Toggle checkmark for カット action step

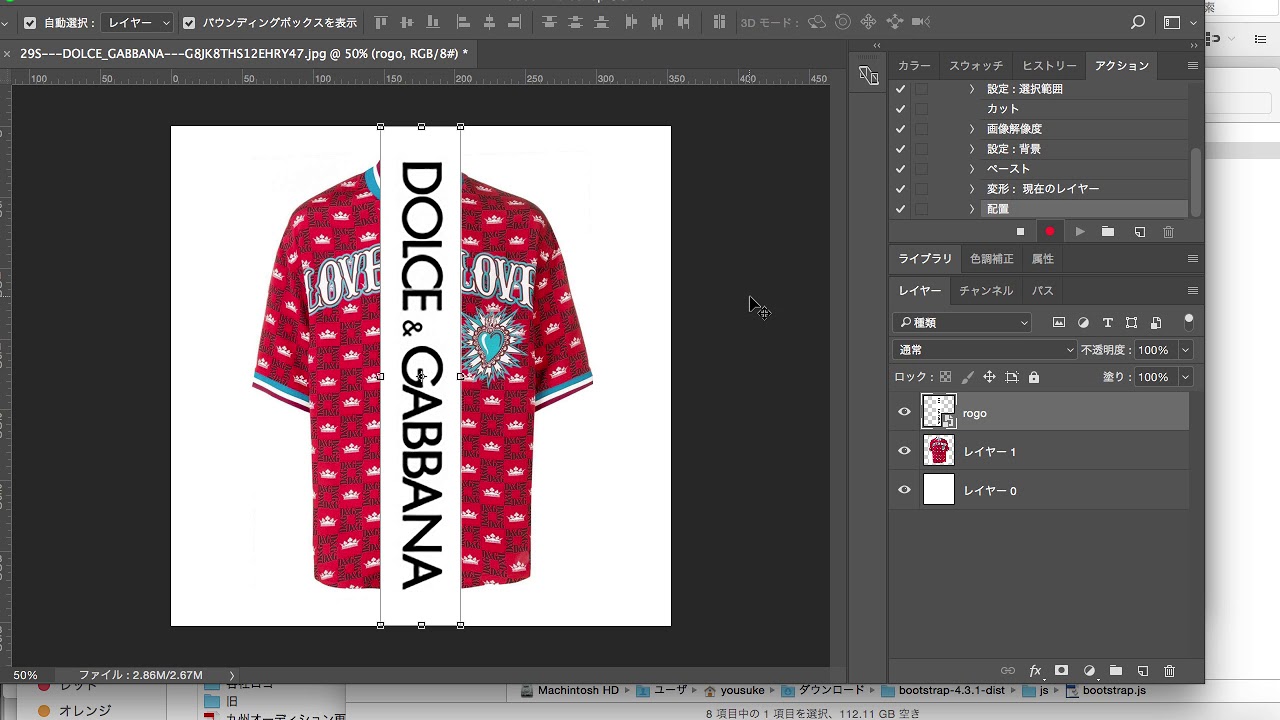pyautogui.click(x=900, y=109)
